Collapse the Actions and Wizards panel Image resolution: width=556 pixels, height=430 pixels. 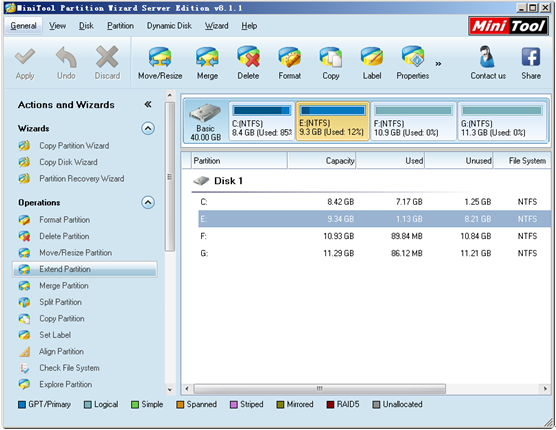148,104
